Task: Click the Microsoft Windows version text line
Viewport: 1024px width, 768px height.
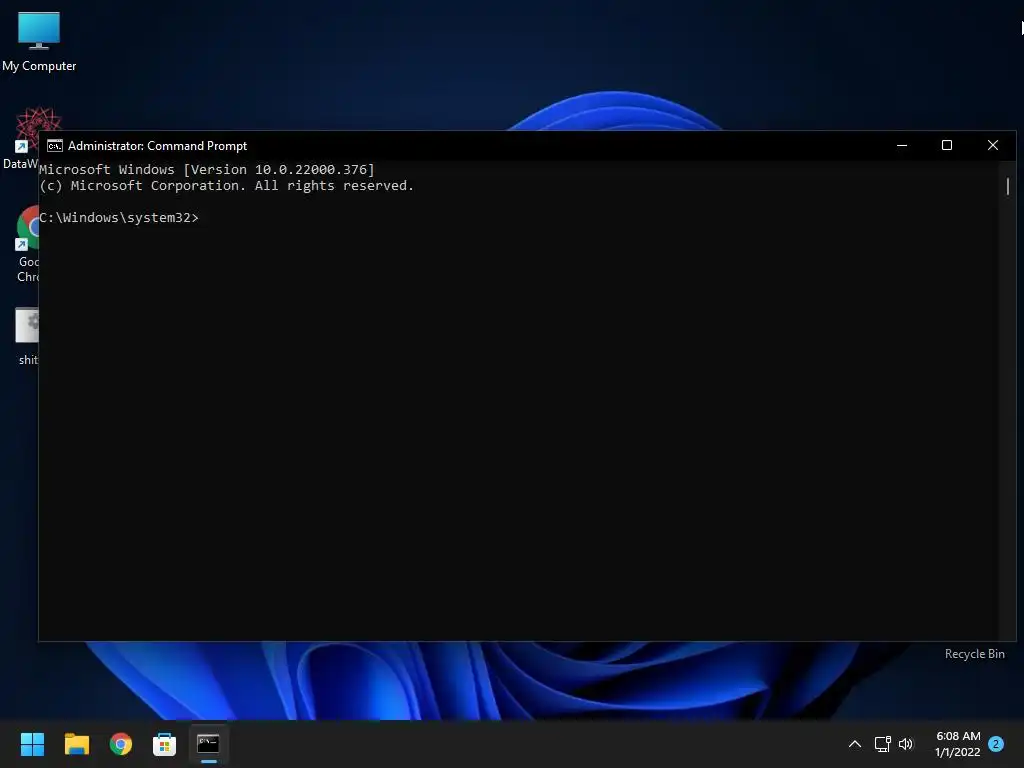Action: (207, 170)
